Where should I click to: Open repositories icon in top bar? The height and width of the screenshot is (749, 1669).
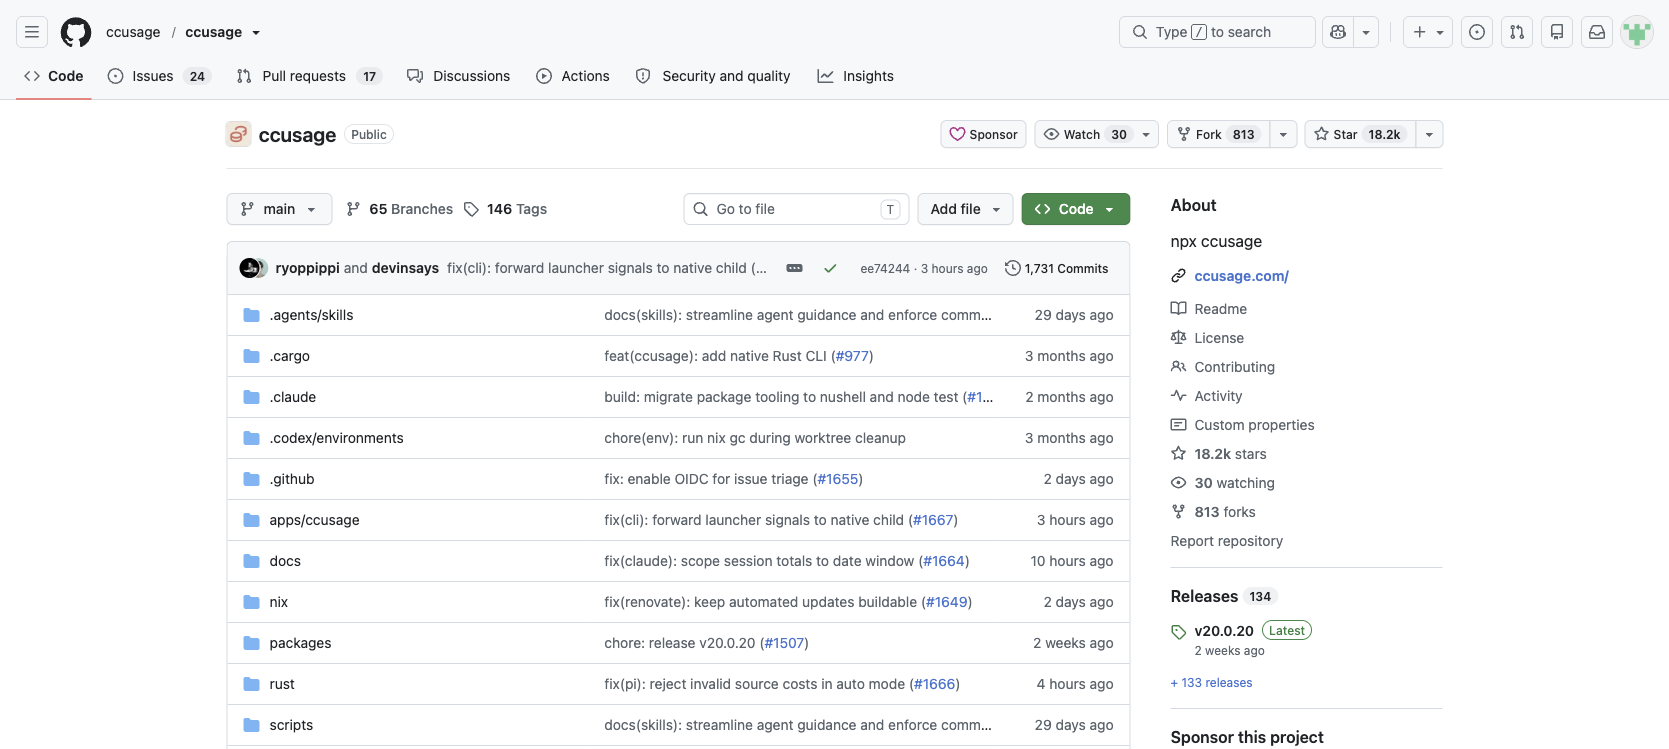[1557, 32]
